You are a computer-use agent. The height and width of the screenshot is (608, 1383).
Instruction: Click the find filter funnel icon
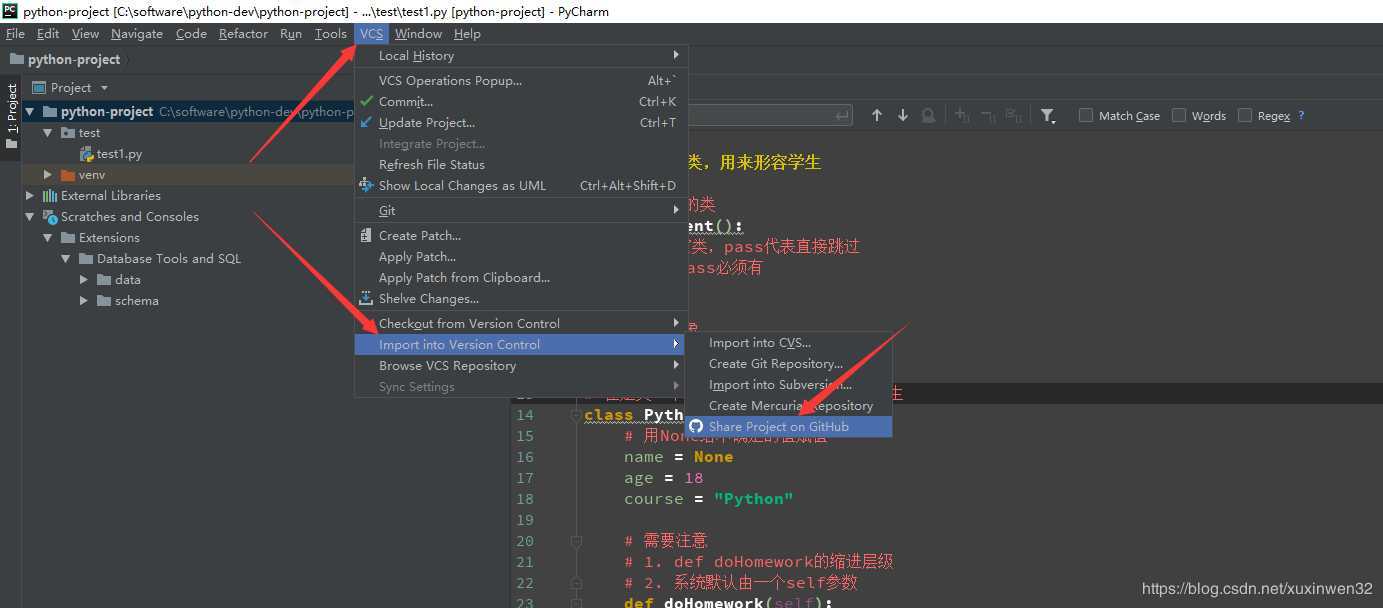tap(1047, 116)
